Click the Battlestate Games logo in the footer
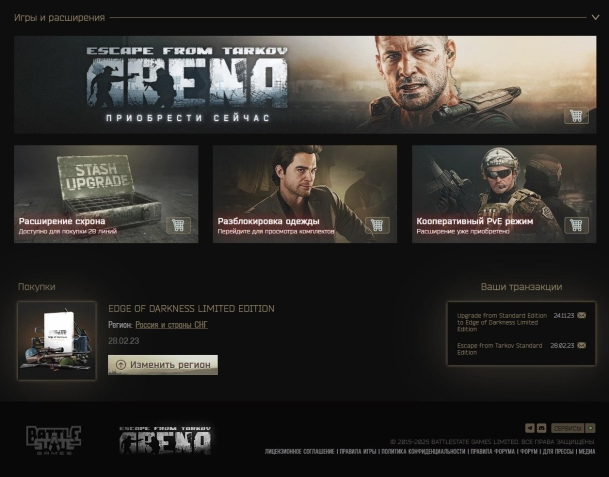The width and height of the screenshot is (609, 477). (54, 440)
